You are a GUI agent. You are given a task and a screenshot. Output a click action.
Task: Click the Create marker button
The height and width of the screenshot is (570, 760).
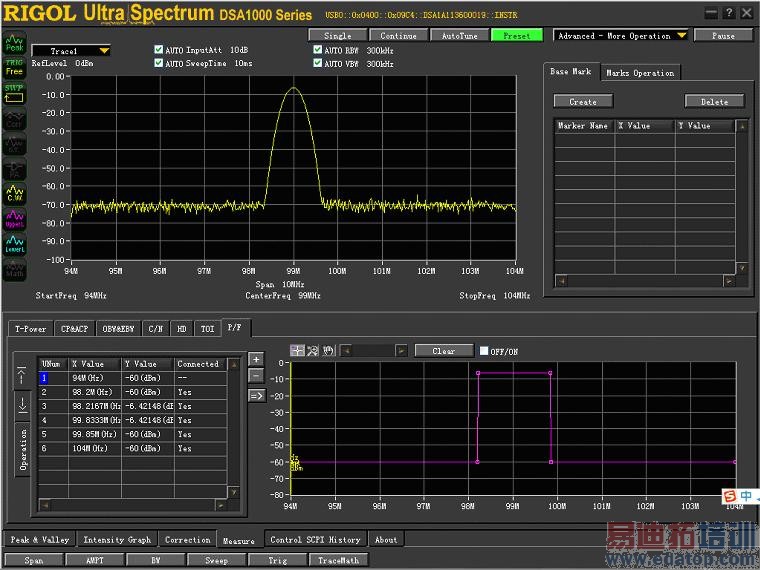582,101
